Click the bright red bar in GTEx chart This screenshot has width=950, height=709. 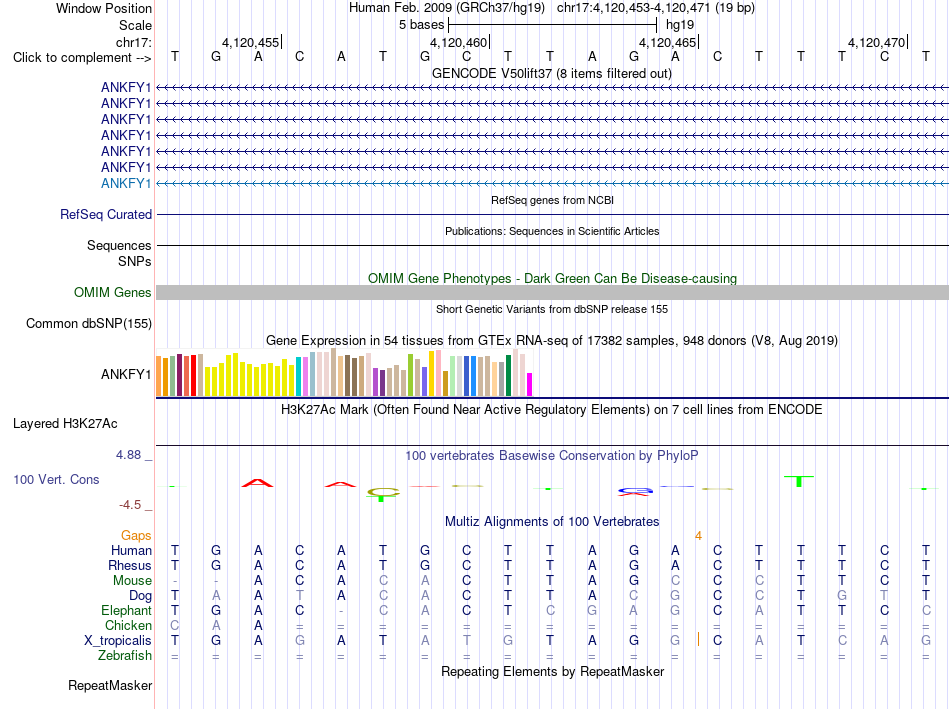pos(193,376)
